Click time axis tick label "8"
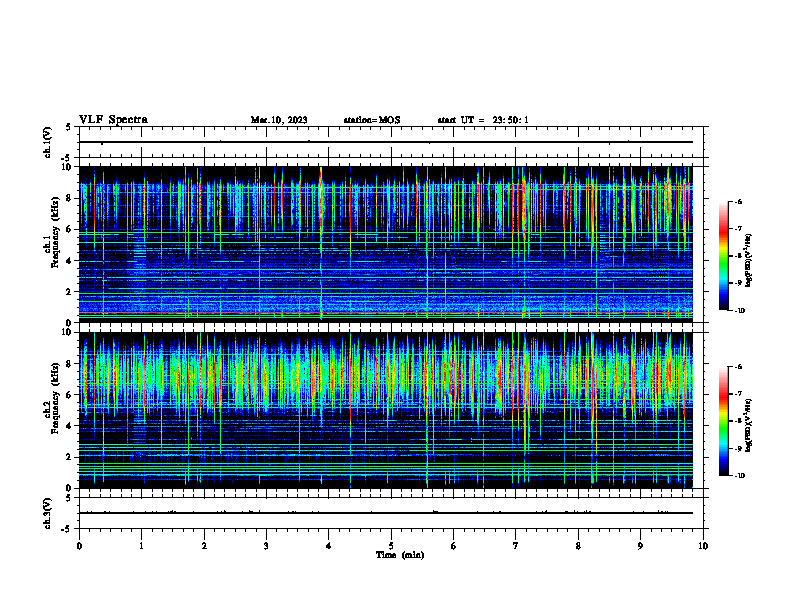The height and width of the screenshot is (612, 792). pos(578,546)
